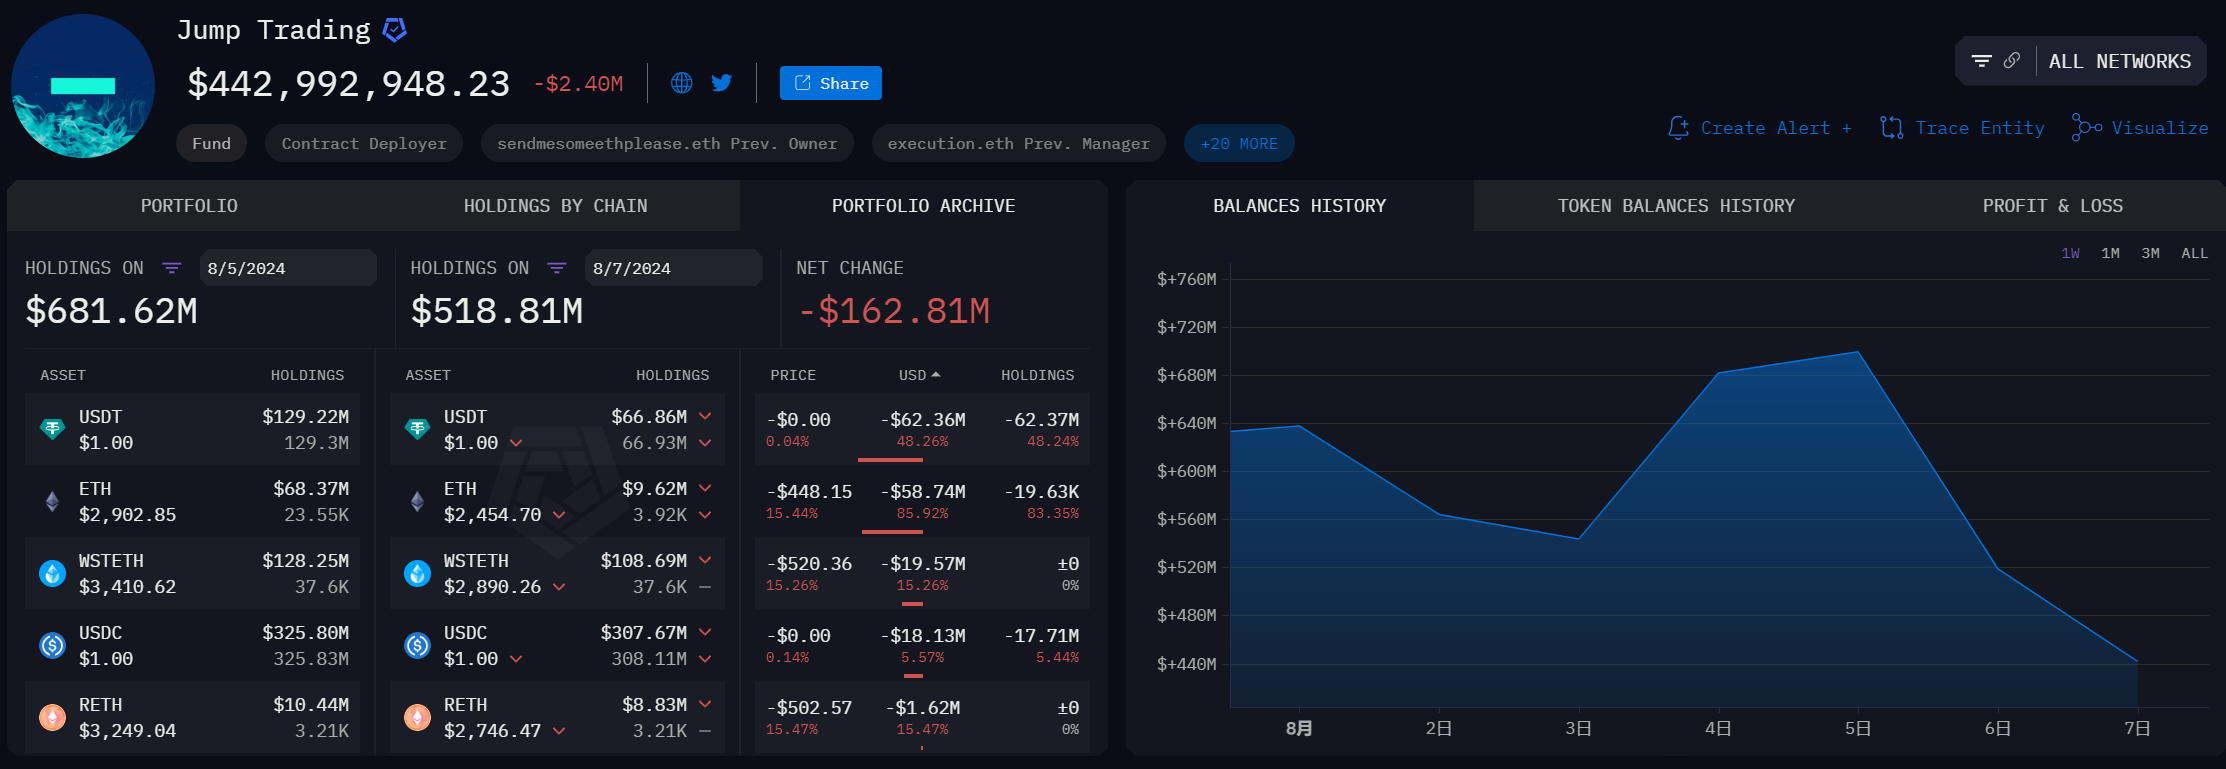Click the Share button
The image size is (2226, 769).
tap(830, 83)
